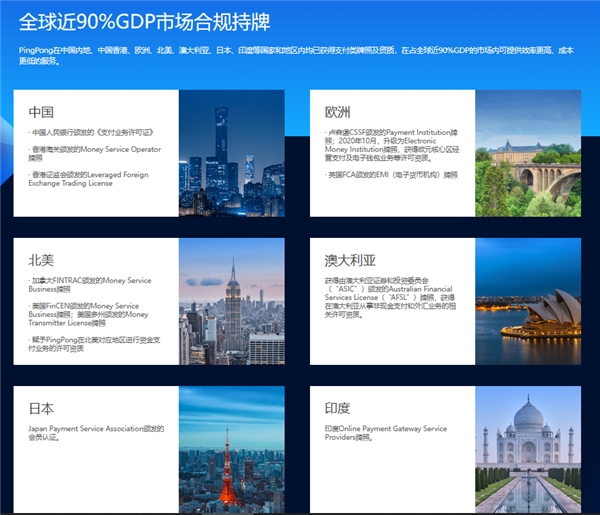This screenshot has width=600, height=515.
Task: Click the Luxembourg bridge photo in 欧洲 card
Action: (527, 154)
